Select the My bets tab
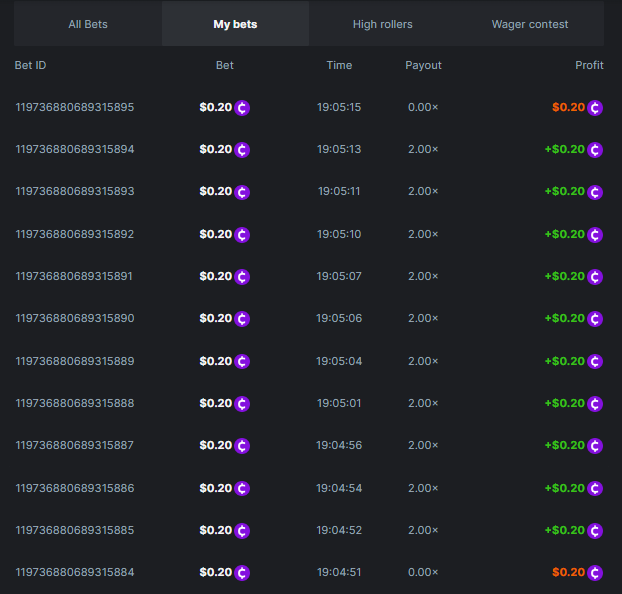This screenshot has width=622, height=594. coord(235,24)
